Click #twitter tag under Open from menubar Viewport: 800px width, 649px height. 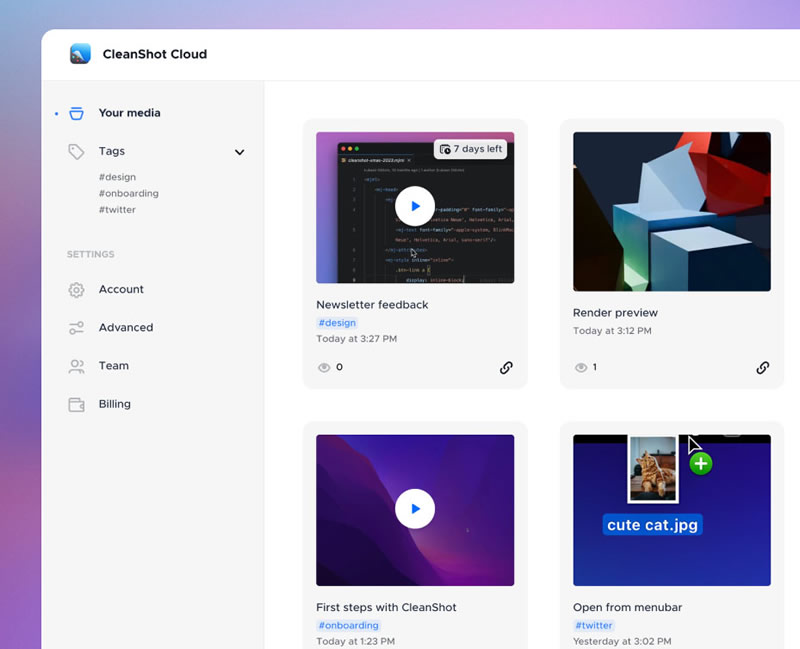tap(594, 625)
